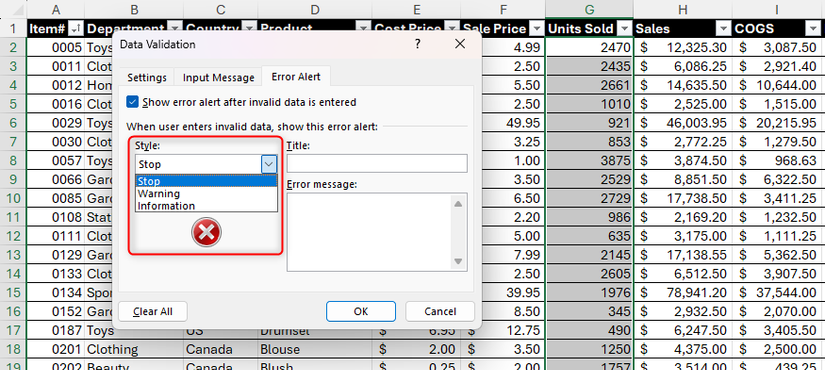Open the Sales column filter dropdown
Image resolution: width=825 pixels, height=370 pixels.
pyautogui.click(x=724, y=29)
